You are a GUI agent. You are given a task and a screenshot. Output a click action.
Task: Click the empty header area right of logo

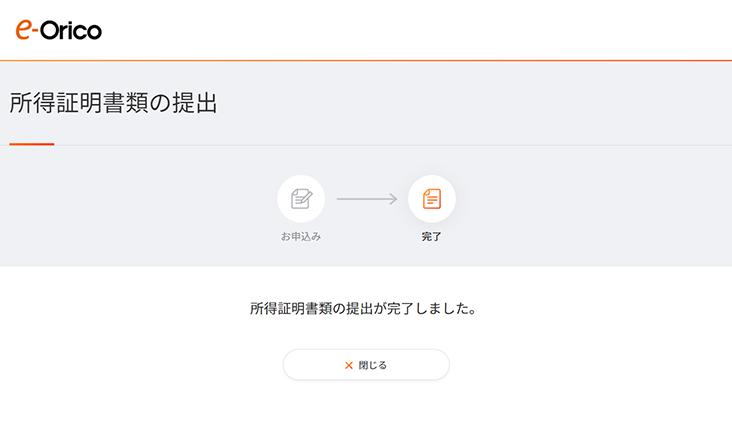coord(415,30)
